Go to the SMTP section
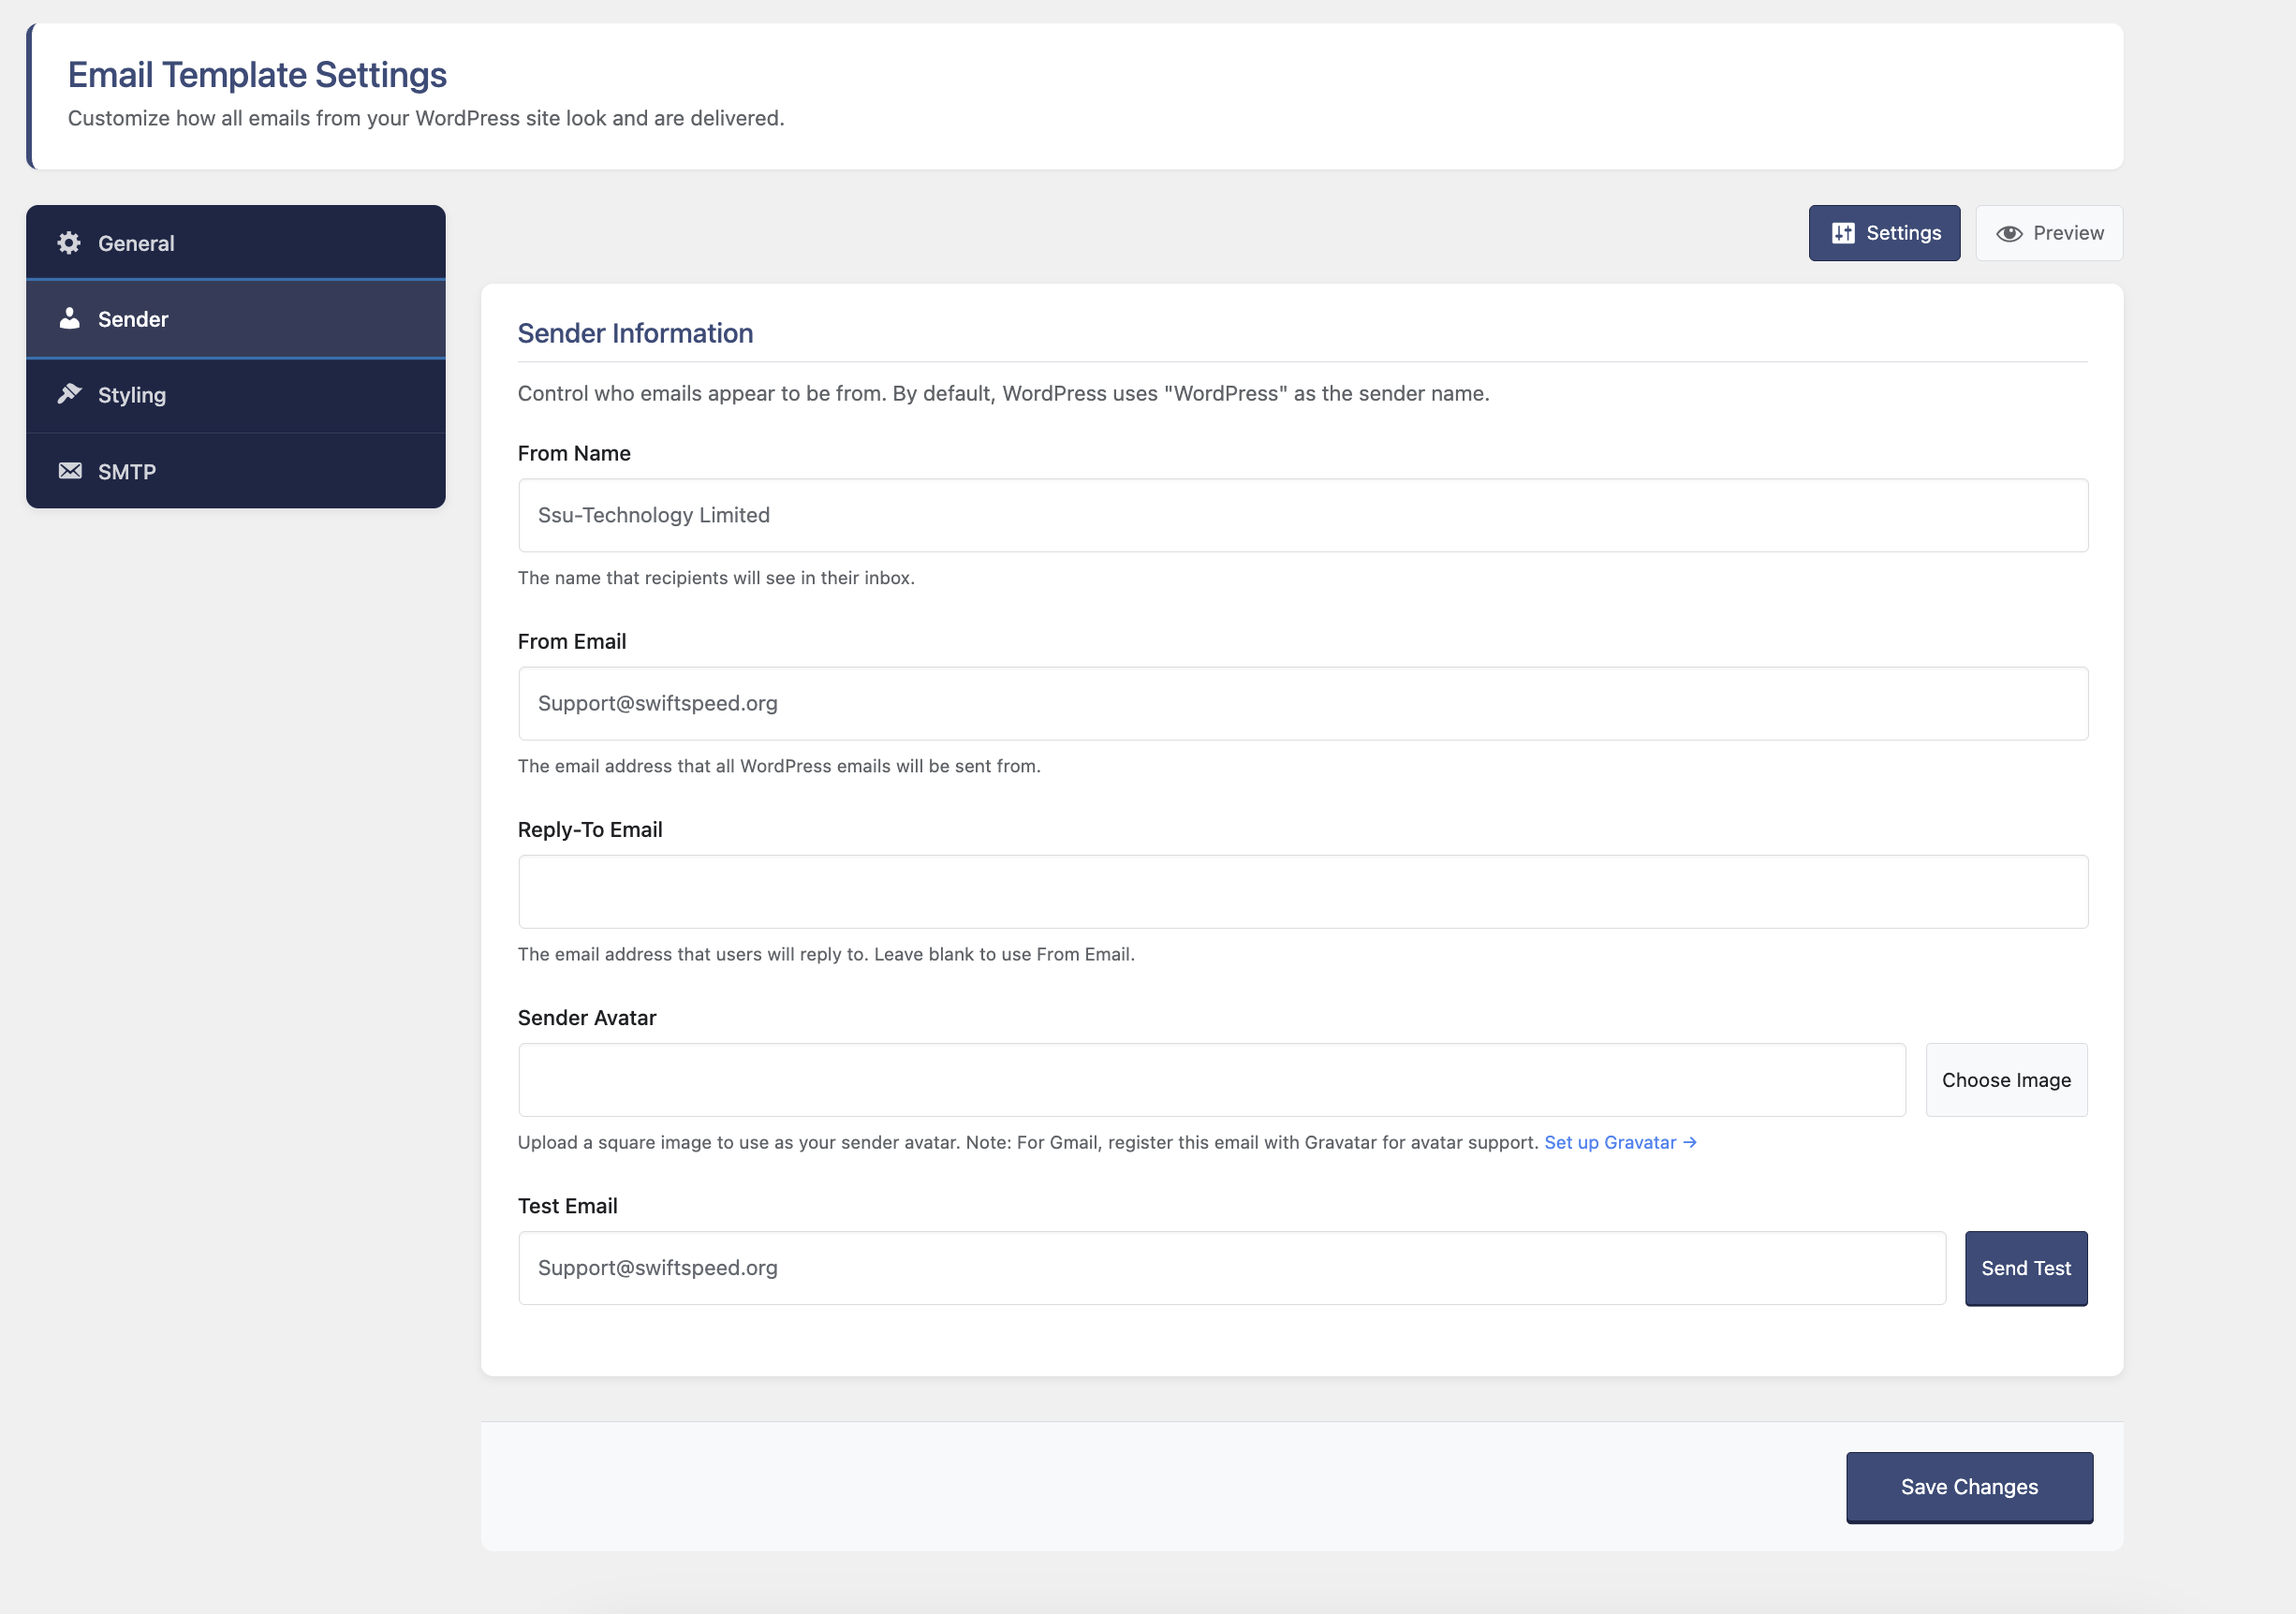Viewport: 2296px width, 1614px height. [126, 470]
